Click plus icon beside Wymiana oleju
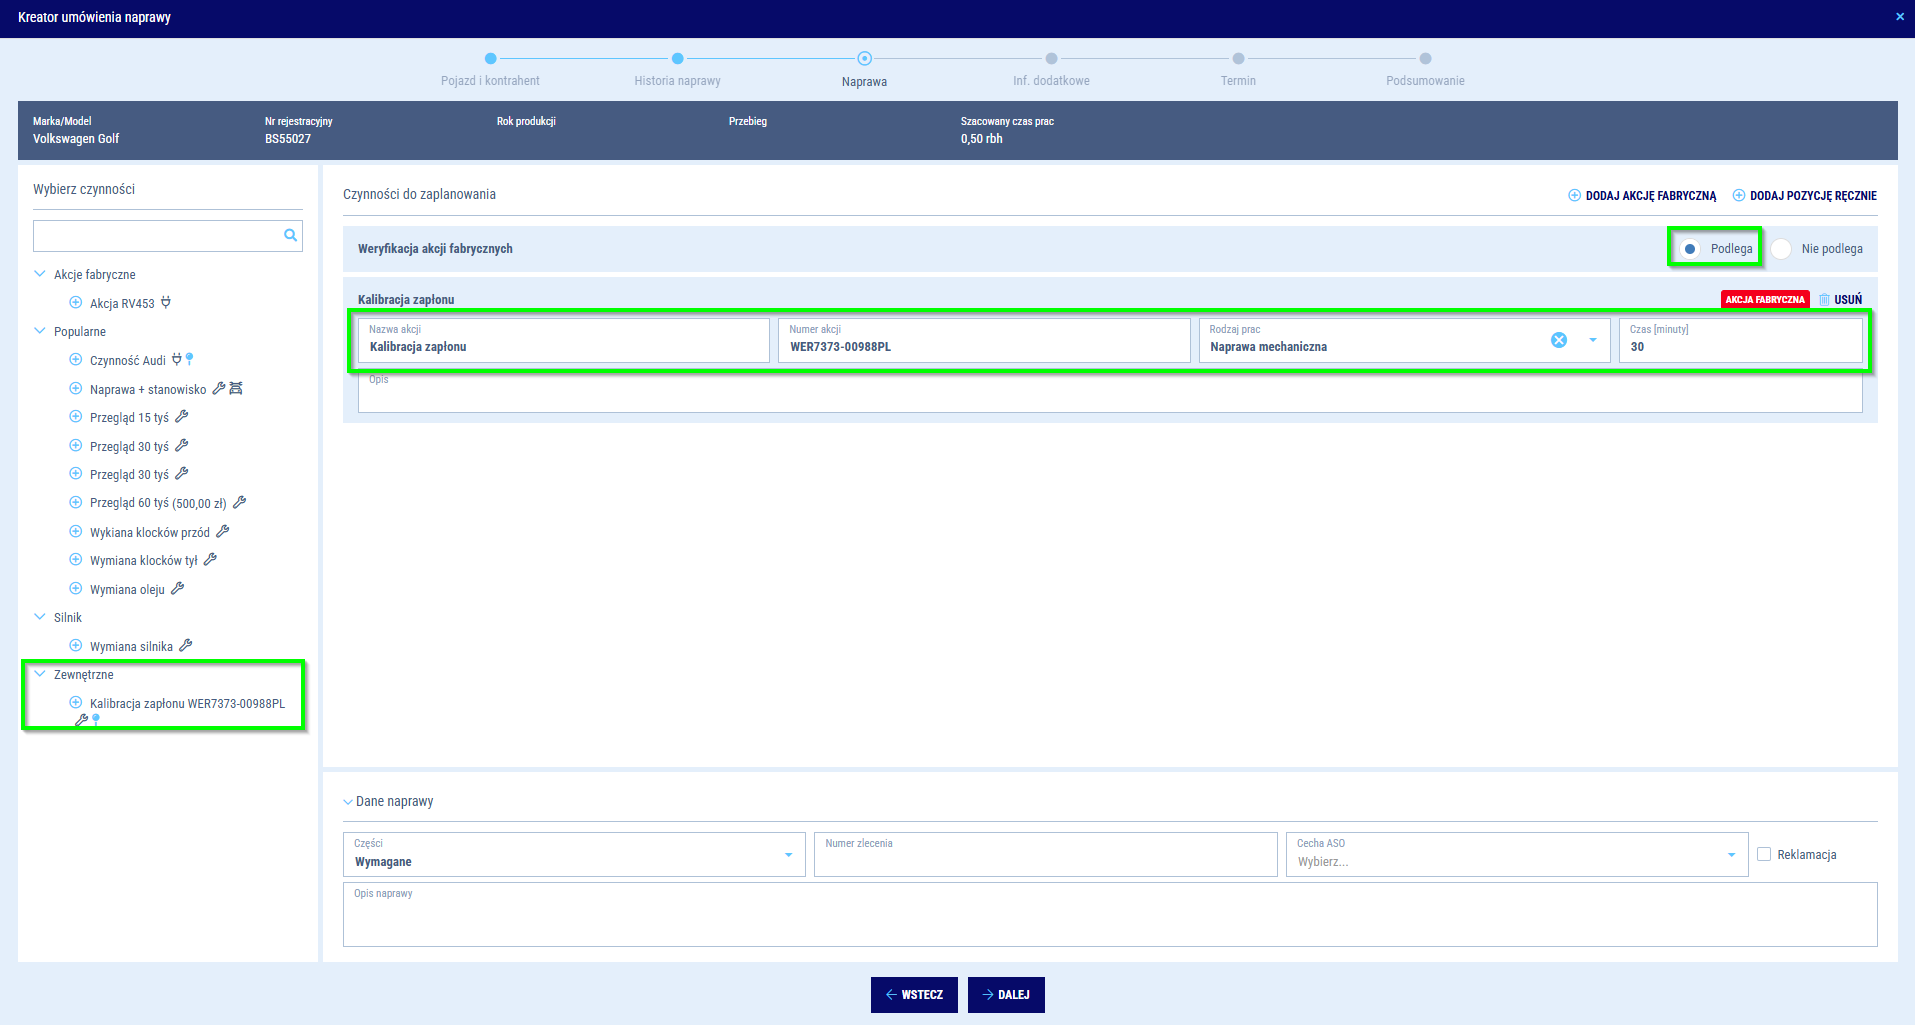 coord(75,589)
